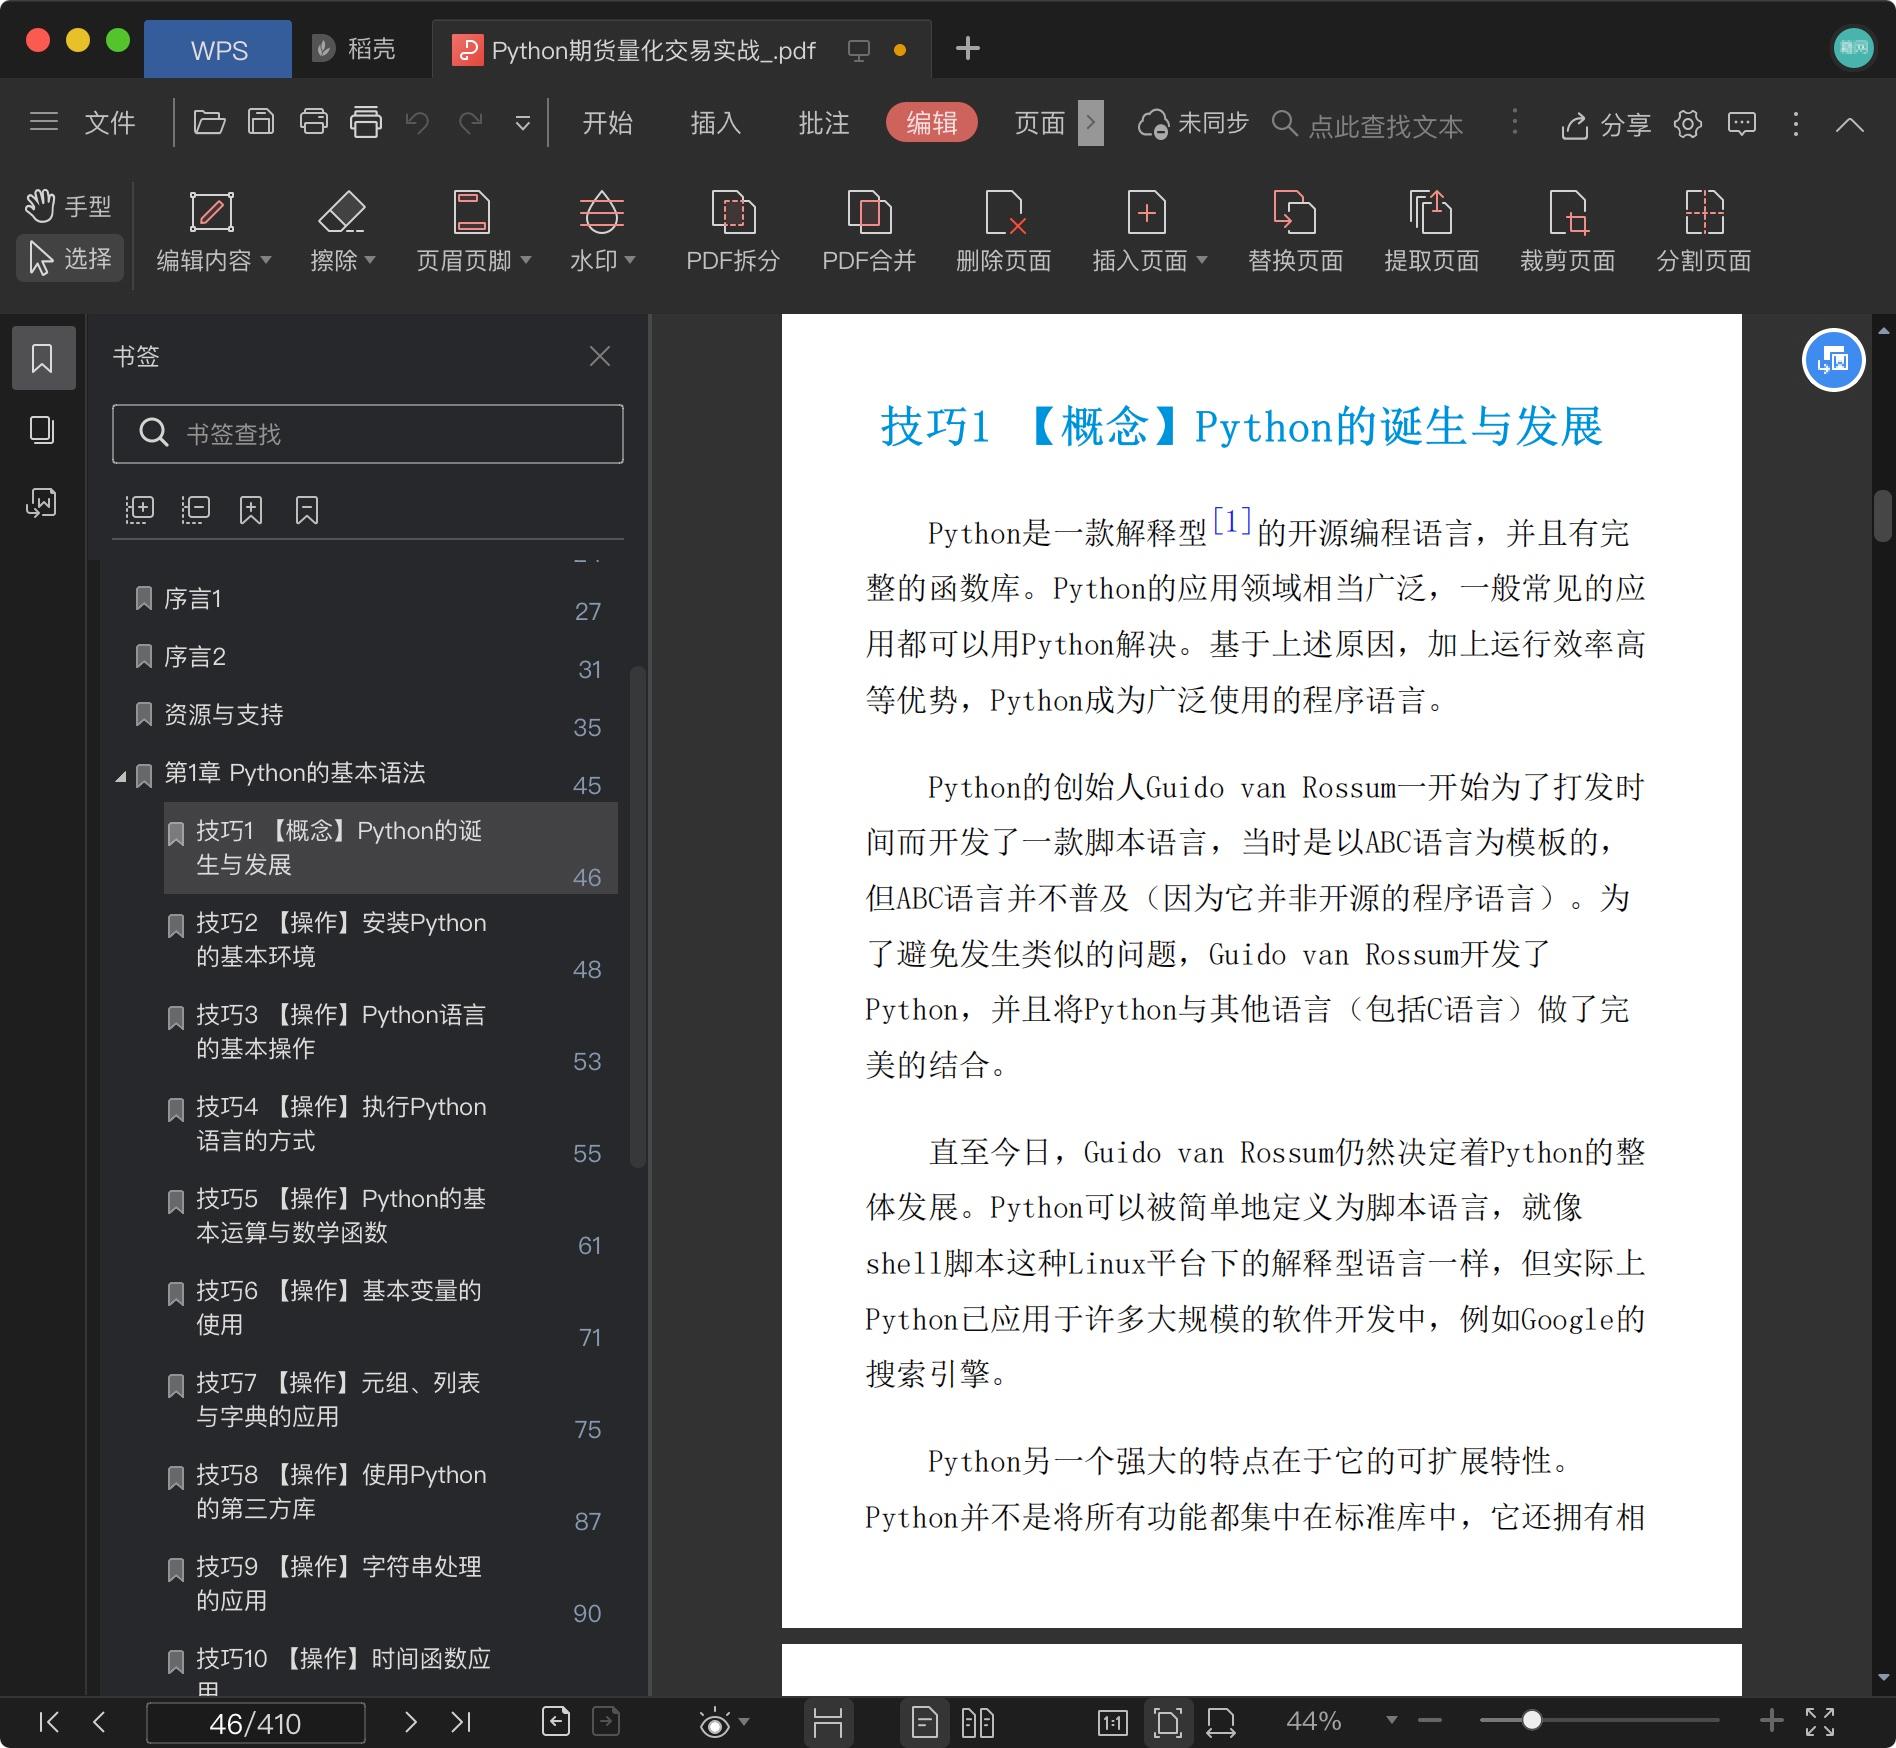Screen dimensions: 1896x1748
Task: Adjust the zoom slider handle
Action: pos(1531,1720)
